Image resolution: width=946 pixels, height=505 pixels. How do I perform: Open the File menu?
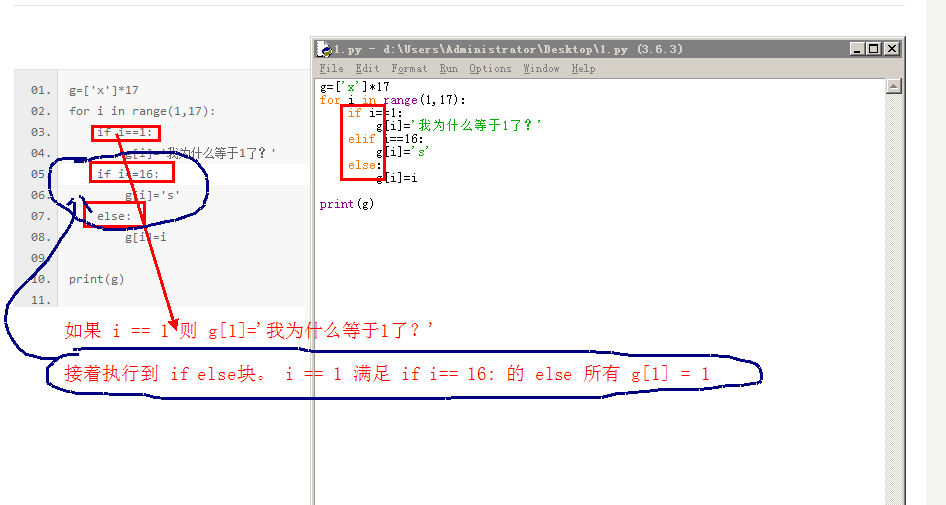pos(331,69)
